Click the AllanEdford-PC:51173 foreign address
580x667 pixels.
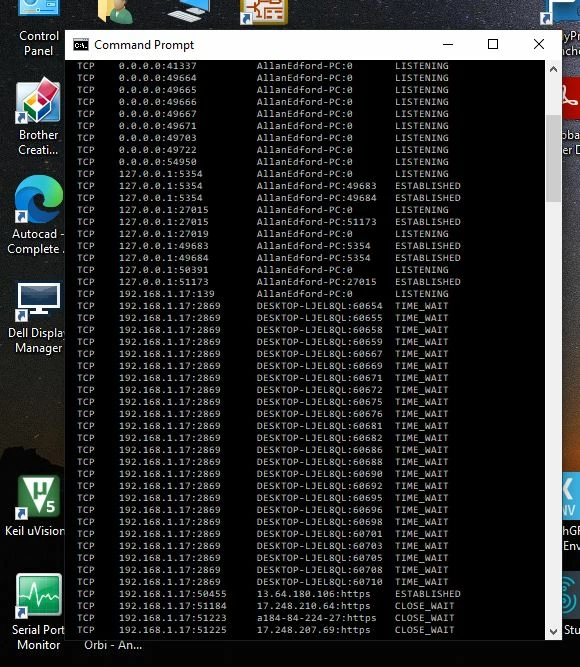316,222
